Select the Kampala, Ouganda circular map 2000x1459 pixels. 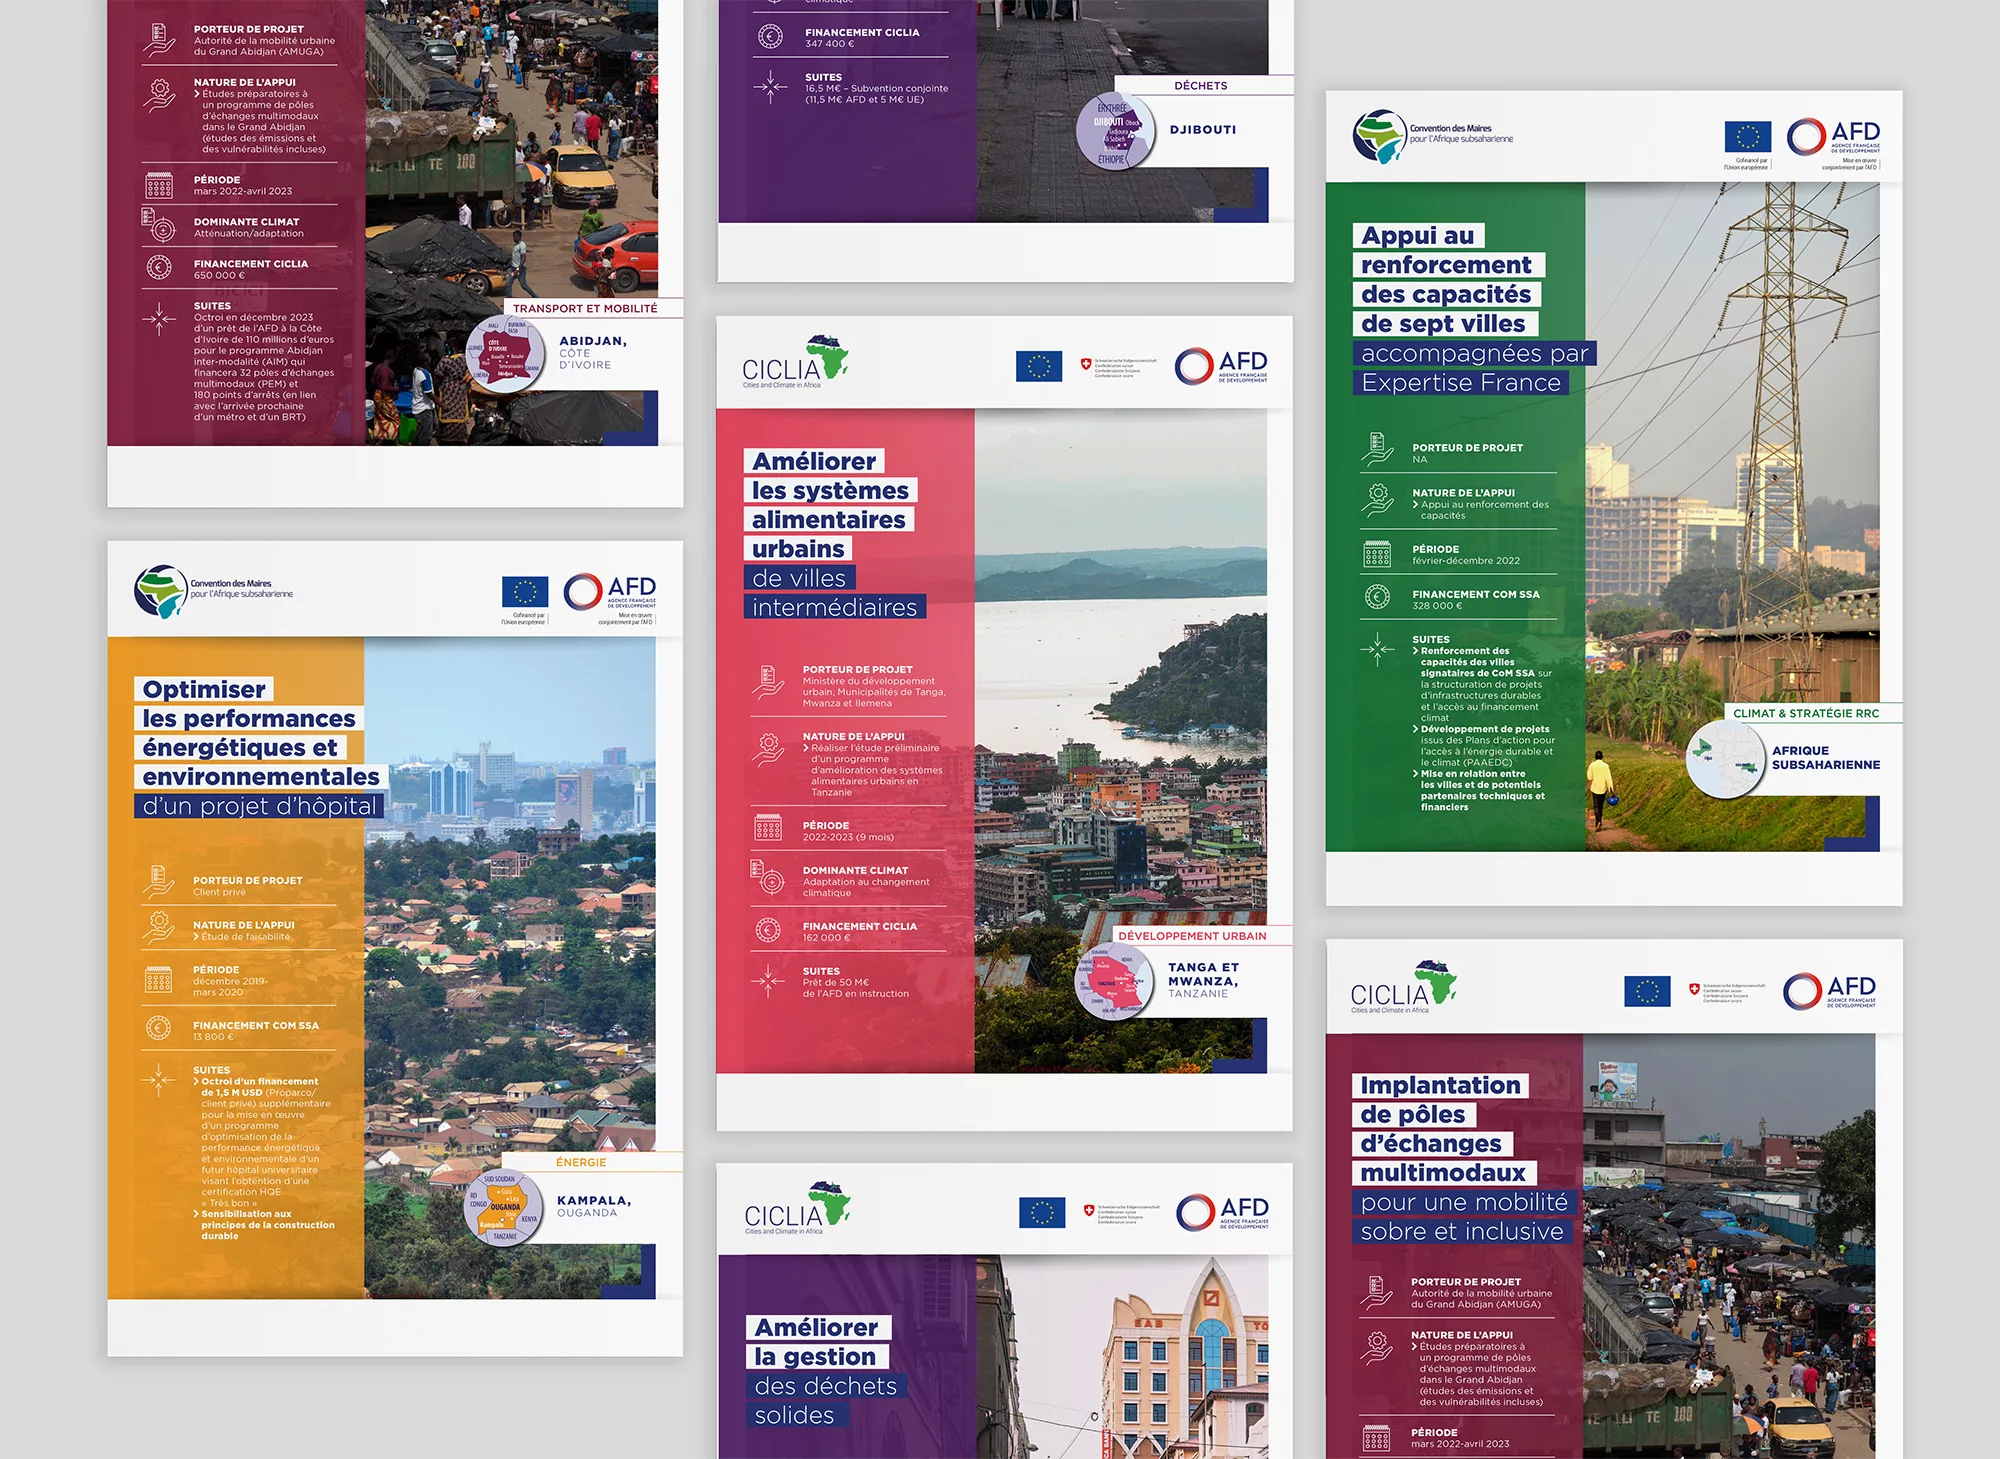pos(505,1208)
